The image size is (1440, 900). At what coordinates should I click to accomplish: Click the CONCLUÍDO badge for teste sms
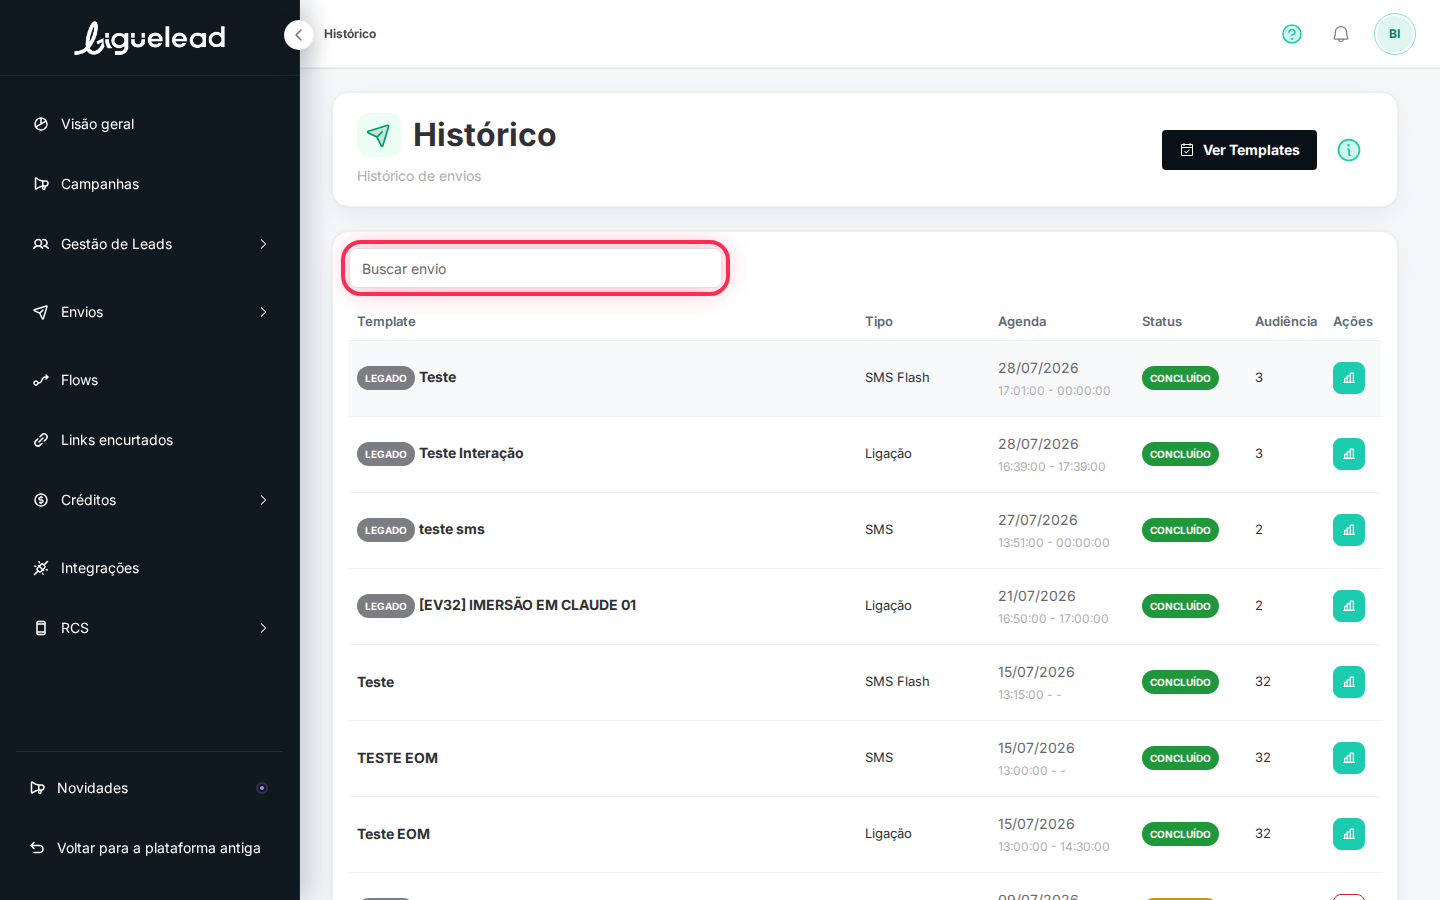pyautogui.click(x=1180, y=530)
